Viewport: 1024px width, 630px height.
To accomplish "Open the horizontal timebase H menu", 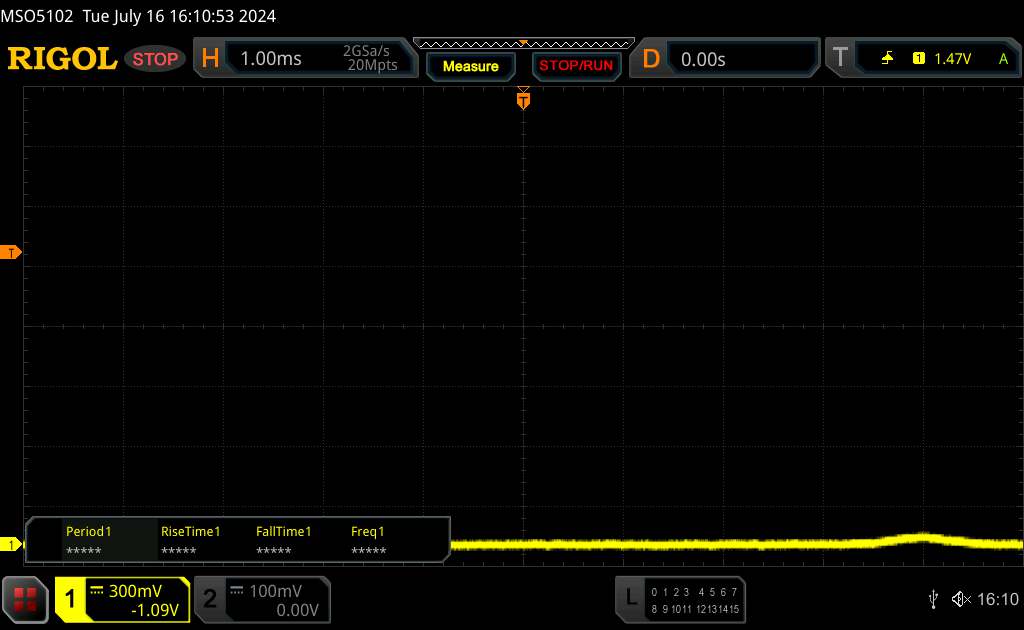I will 210,59.
